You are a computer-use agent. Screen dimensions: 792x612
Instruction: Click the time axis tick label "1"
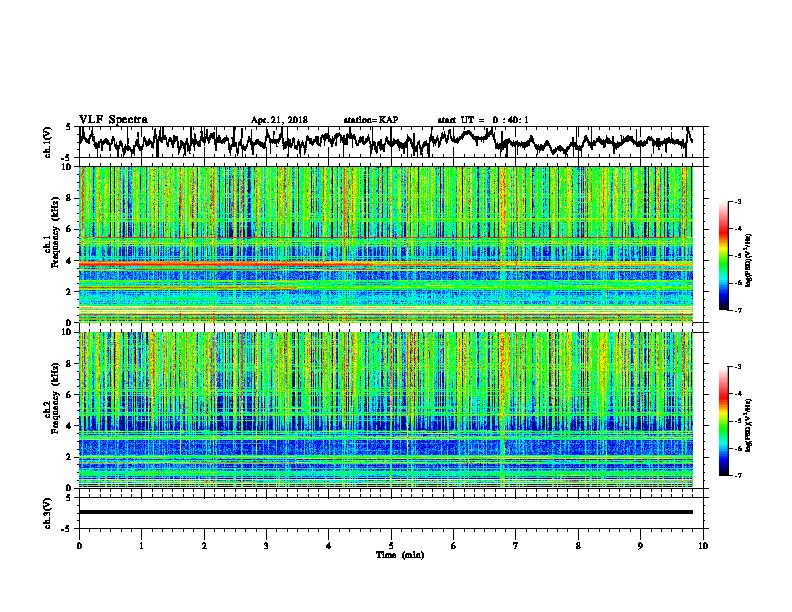pyautogui.click(x=141, y=546)
